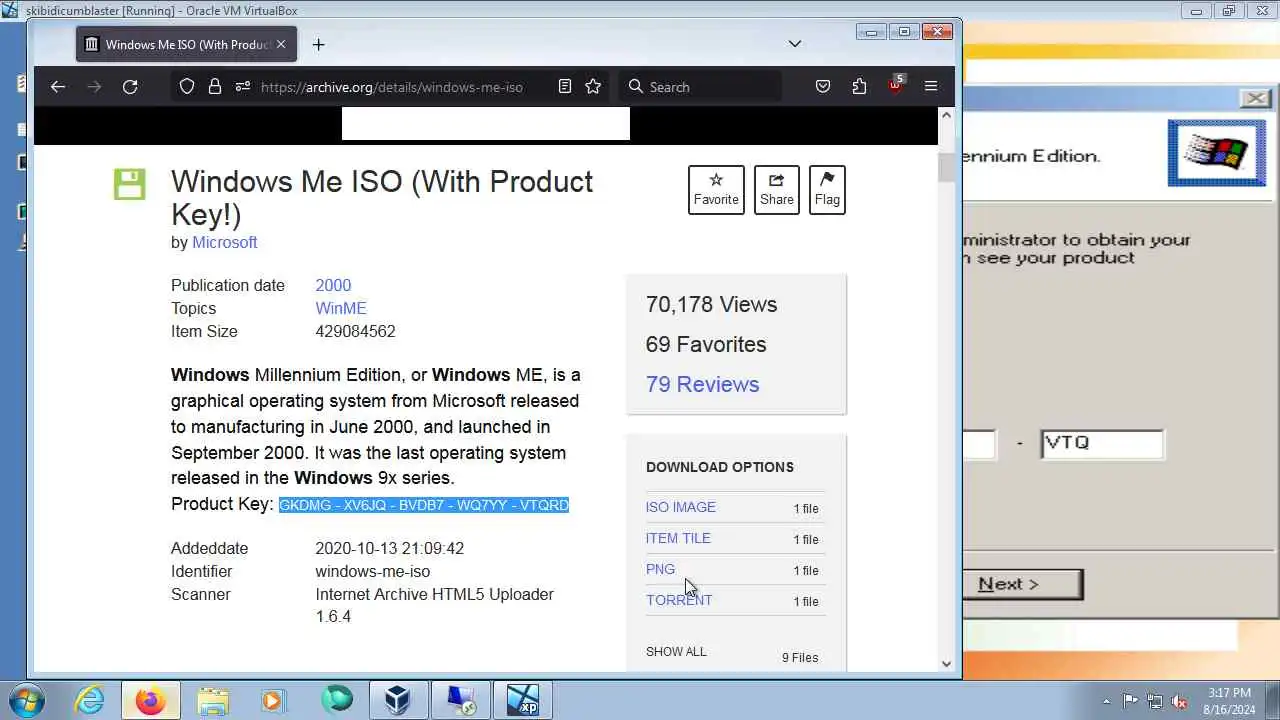Open a new tab with plus button
This screenshot has height=720, width=1280.
[x=318, y=44]
